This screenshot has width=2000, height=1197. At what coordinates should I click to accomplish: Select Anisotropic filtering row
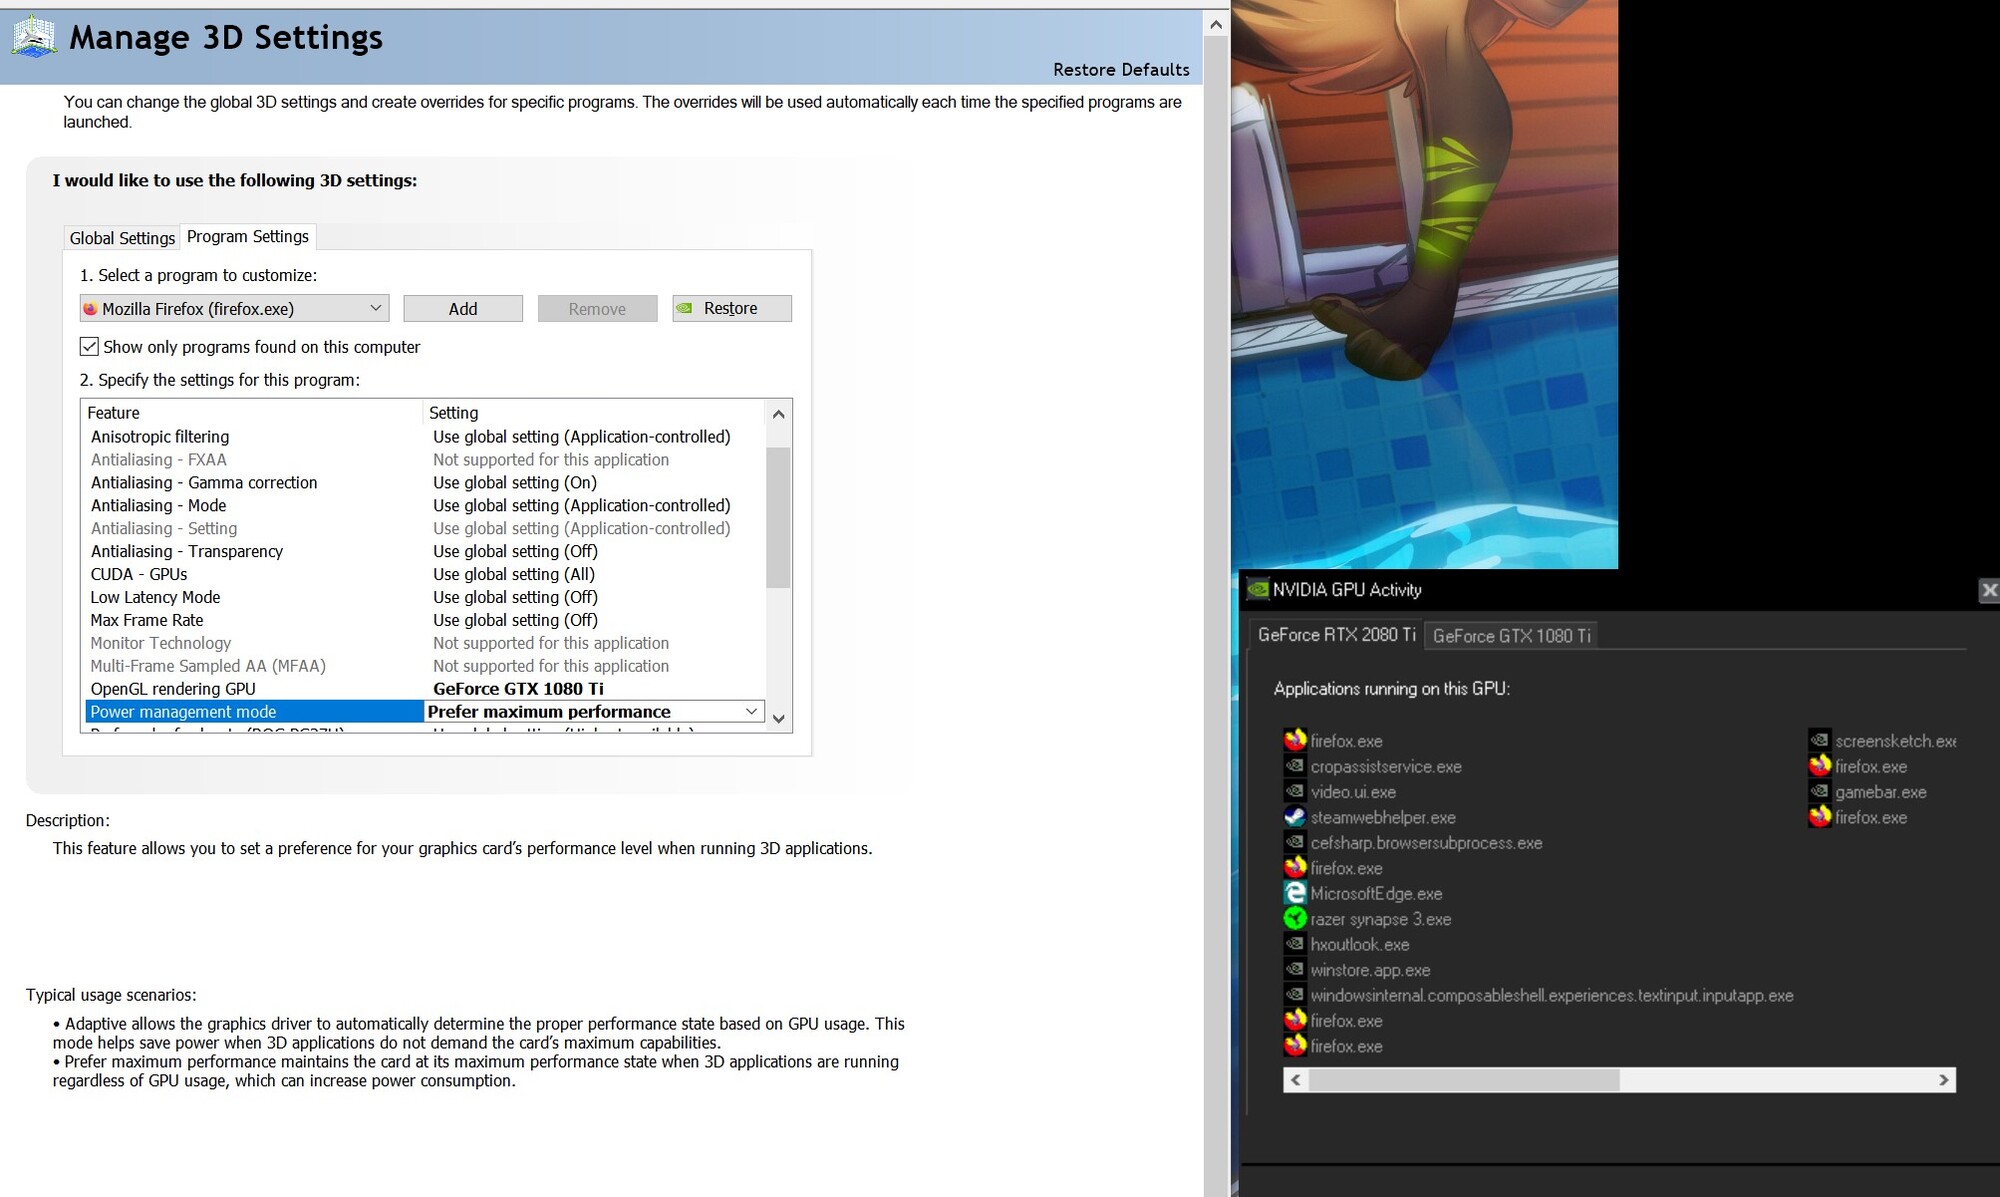click(425, 437)
